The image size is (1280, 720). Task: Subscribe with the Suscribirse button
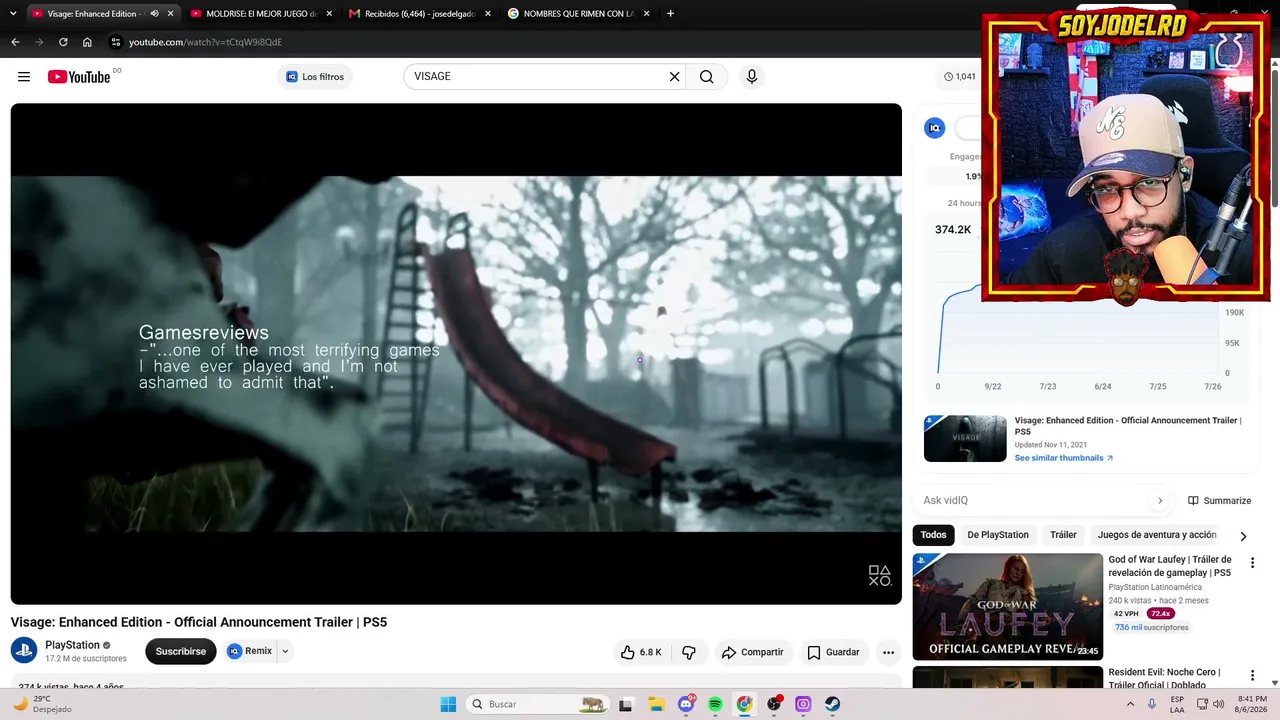click(181, 651)
